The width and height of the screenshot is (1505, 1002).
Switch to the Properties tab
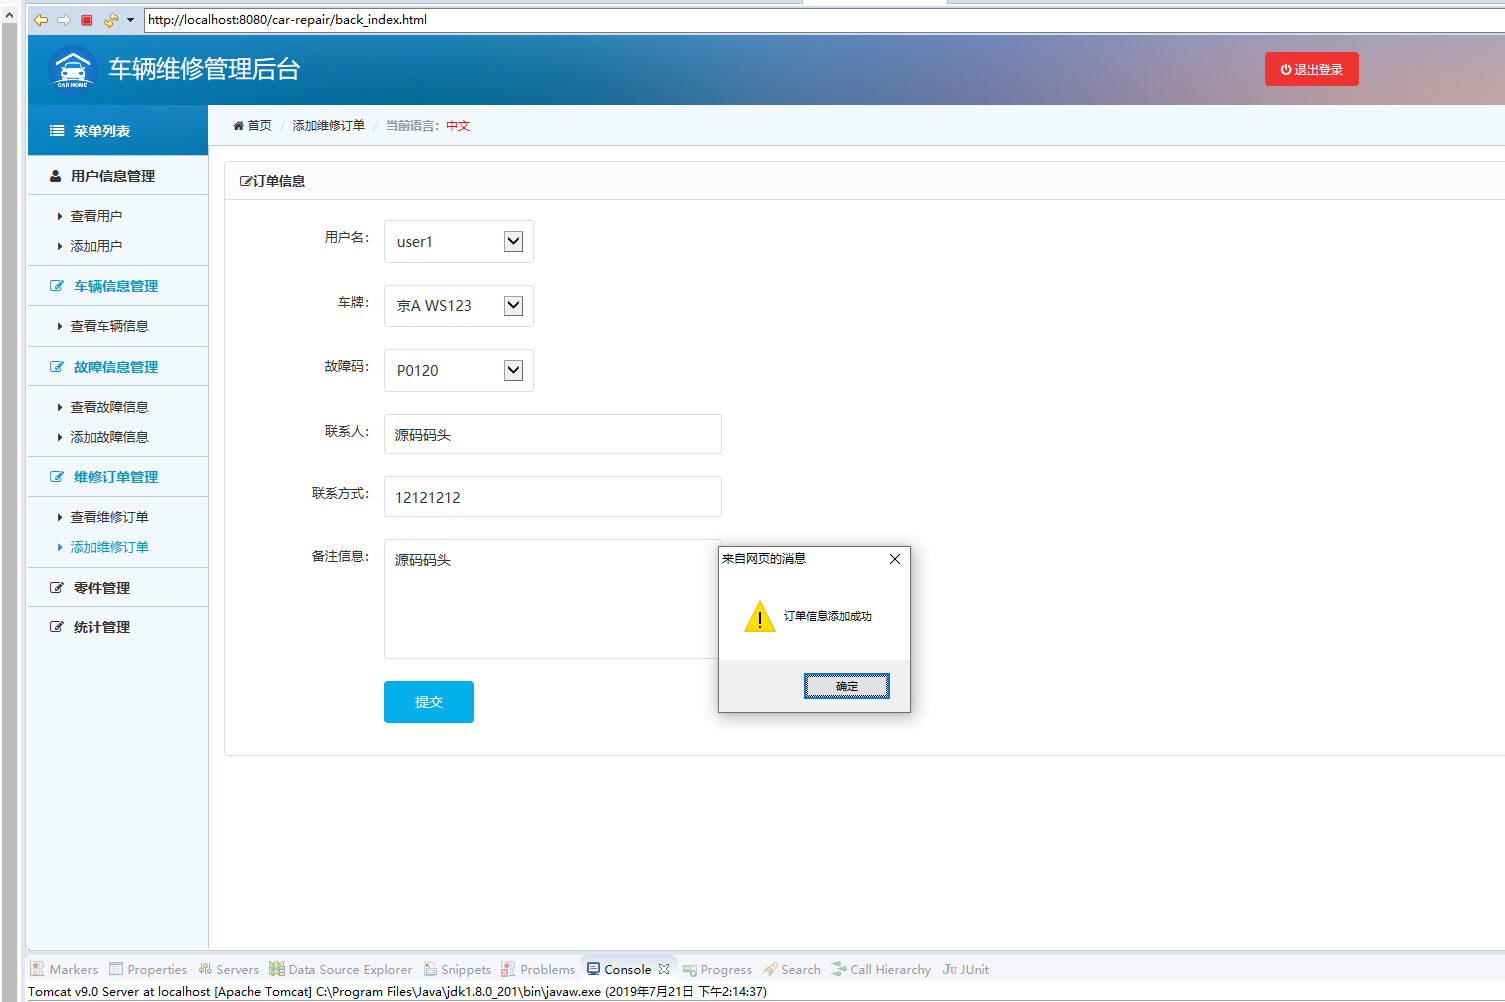[x=148, y=969]
